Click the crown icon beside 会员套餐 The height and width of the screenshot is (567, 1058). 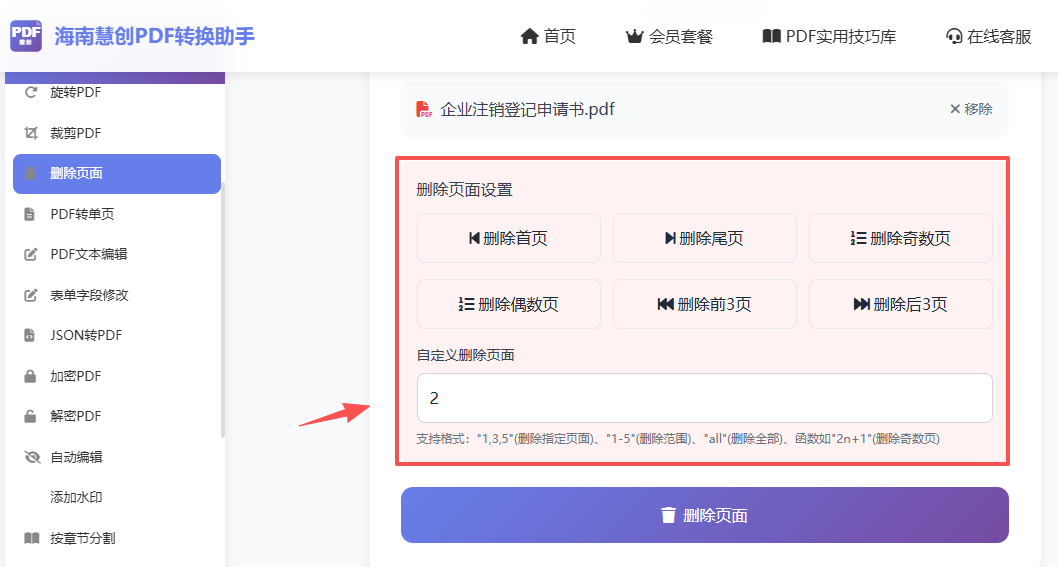click(634, 36)
